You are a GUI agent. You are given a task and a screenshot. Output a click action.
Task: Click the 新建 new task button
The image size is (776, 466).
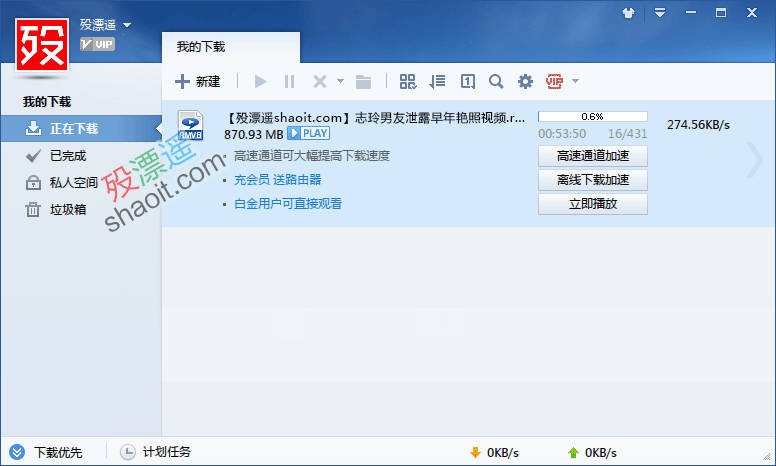click(x=197, y=81)
